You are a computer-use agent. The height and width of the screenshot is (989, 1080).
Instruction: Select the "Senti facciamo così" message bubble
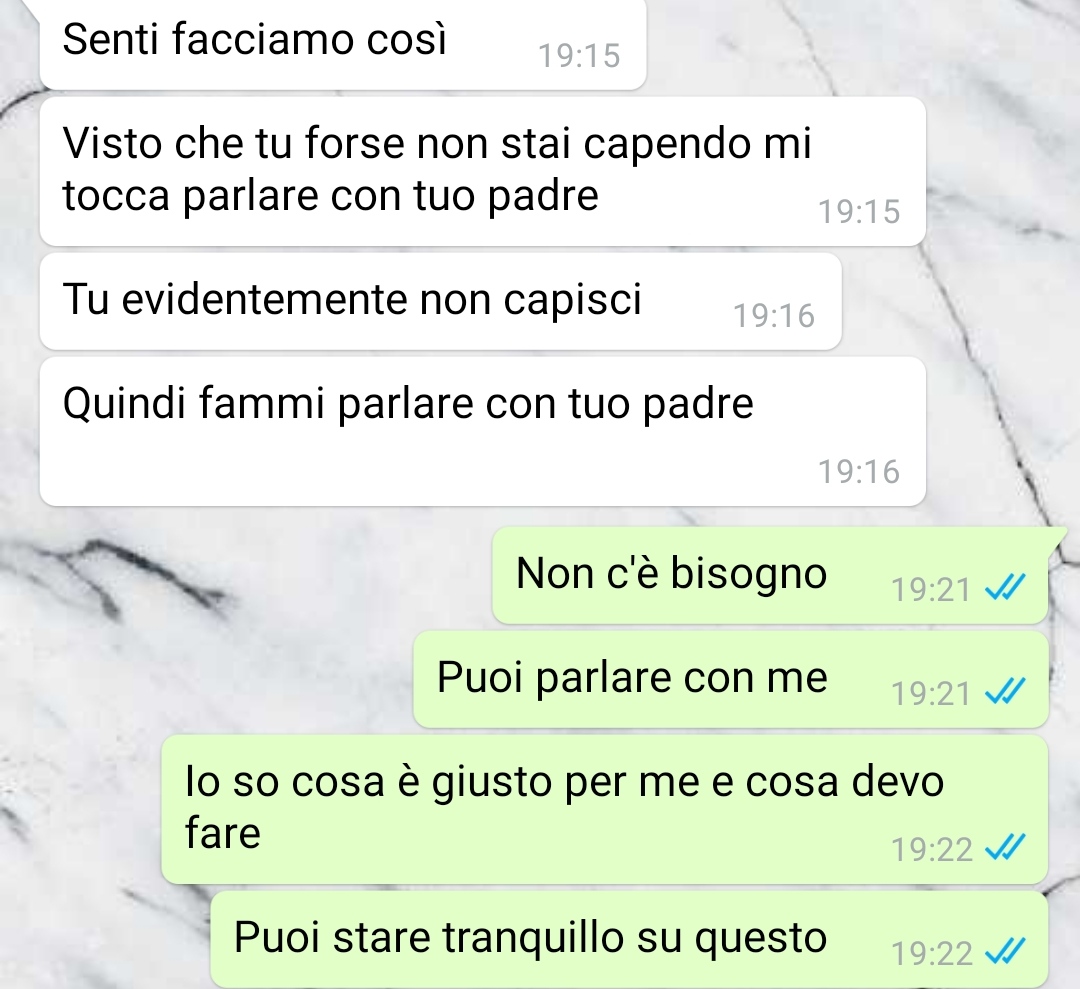[343, 43]
